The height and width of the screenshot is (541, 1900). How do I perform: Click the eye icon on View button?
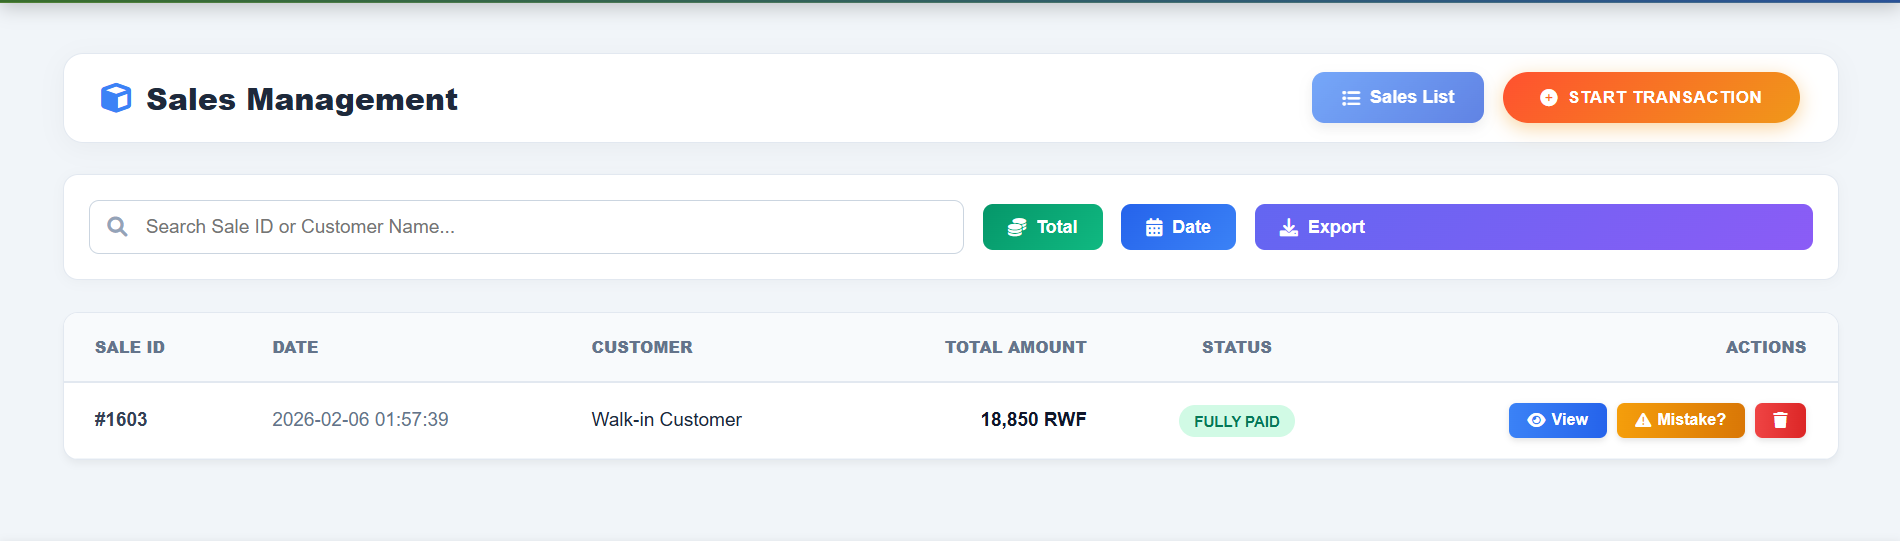tap(1536, 420)
